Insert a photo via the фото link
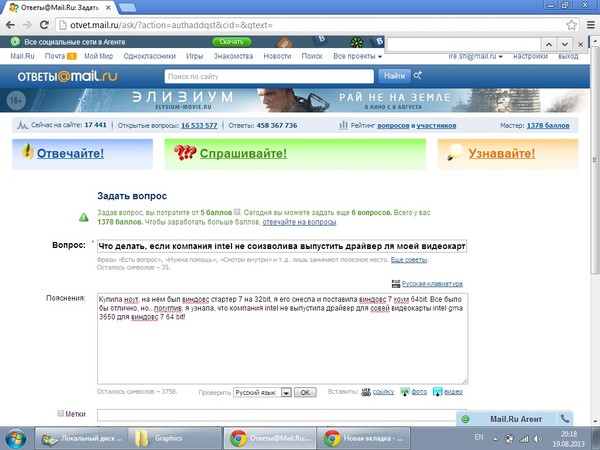 (x=419, y=392)
